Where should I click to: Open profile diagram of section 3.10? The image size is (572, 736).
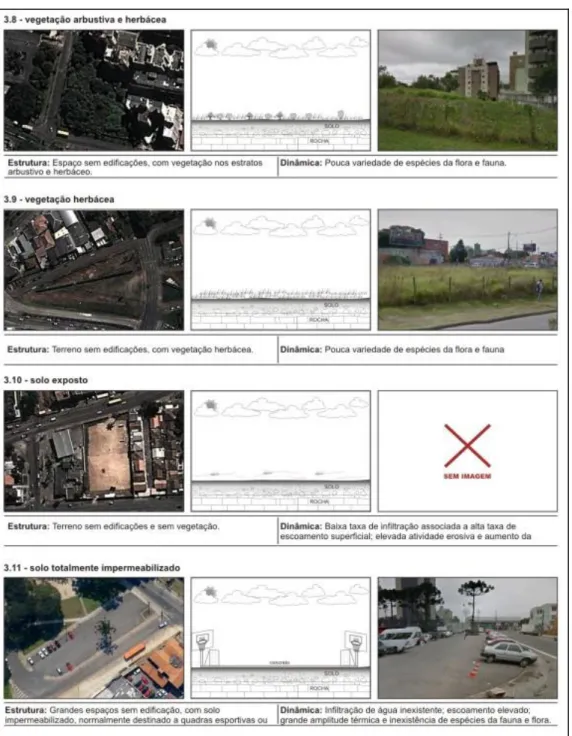point(281,451)
